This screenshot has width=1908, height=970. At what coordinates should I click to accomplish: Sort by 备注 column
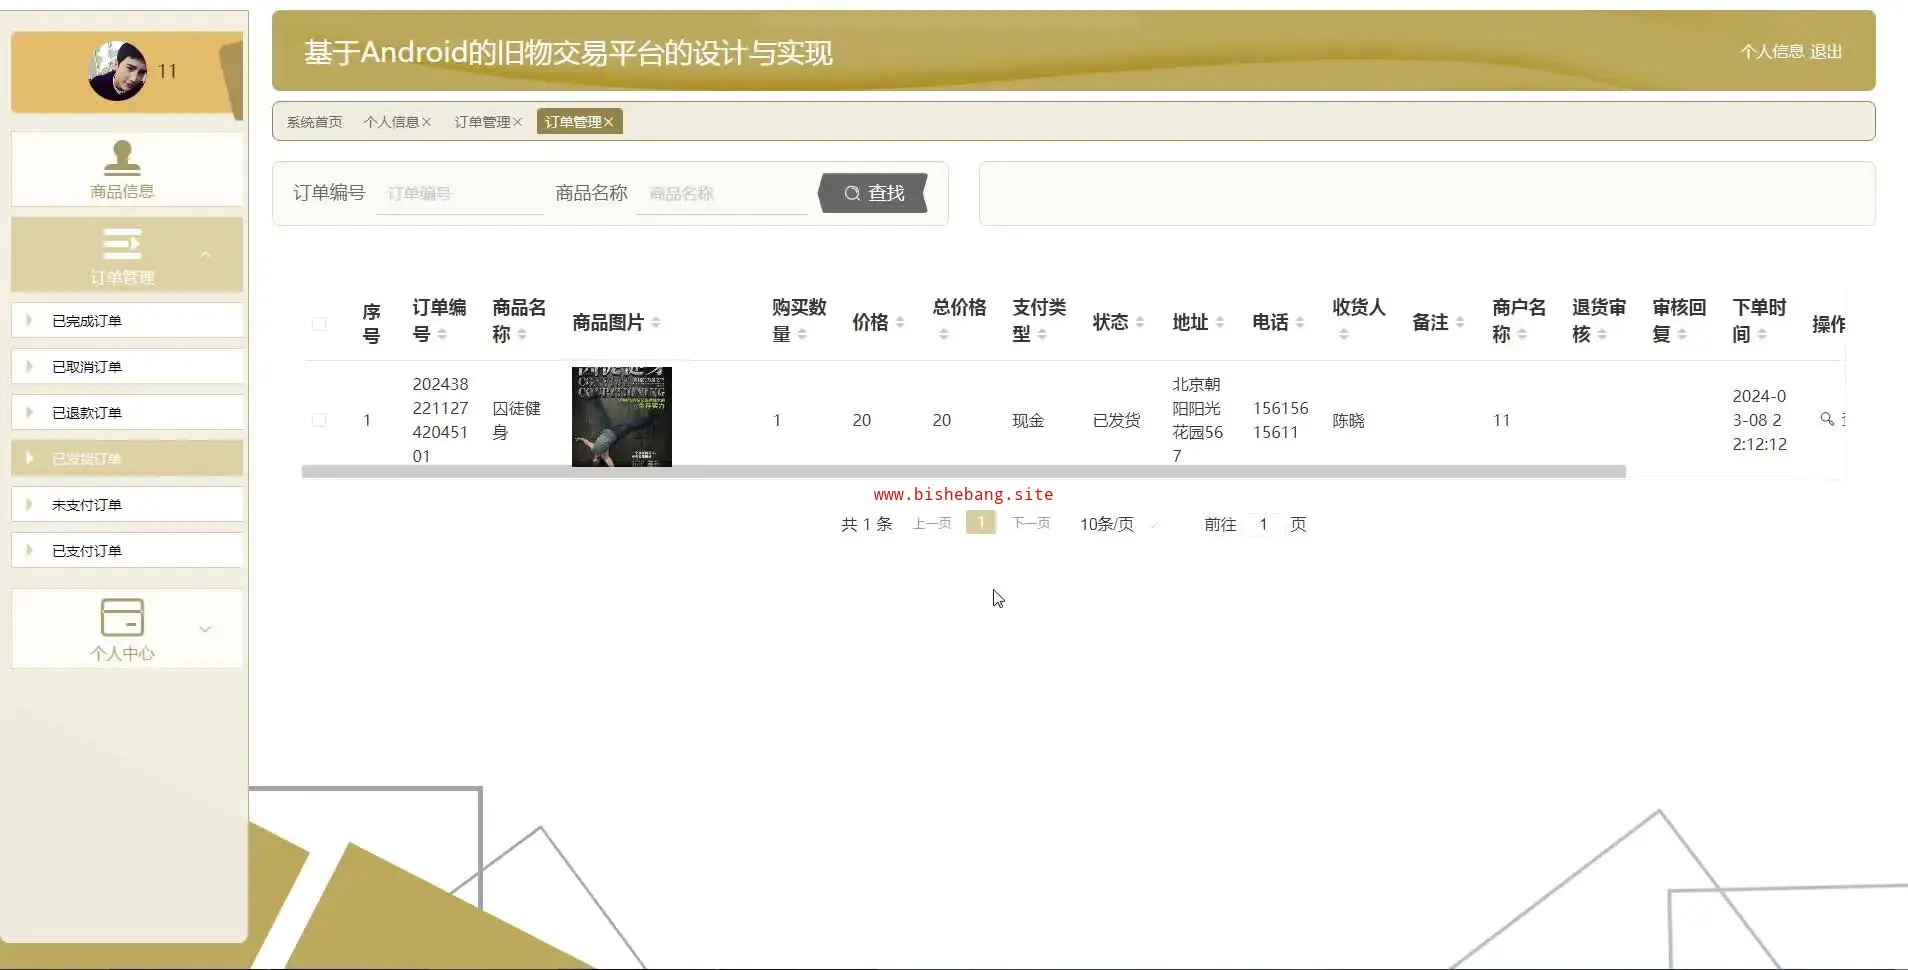[1460, 322]
